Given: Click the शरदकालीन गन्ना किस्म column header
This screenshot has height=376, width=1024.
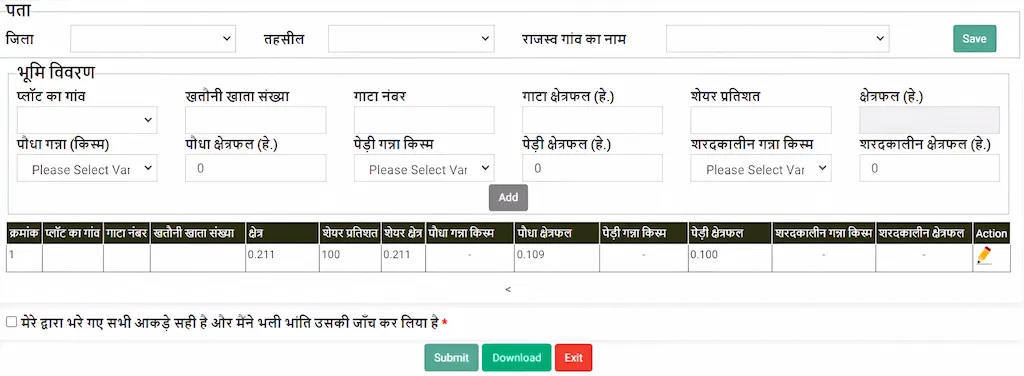Looking at the screenshot, I should pos(824,233).
